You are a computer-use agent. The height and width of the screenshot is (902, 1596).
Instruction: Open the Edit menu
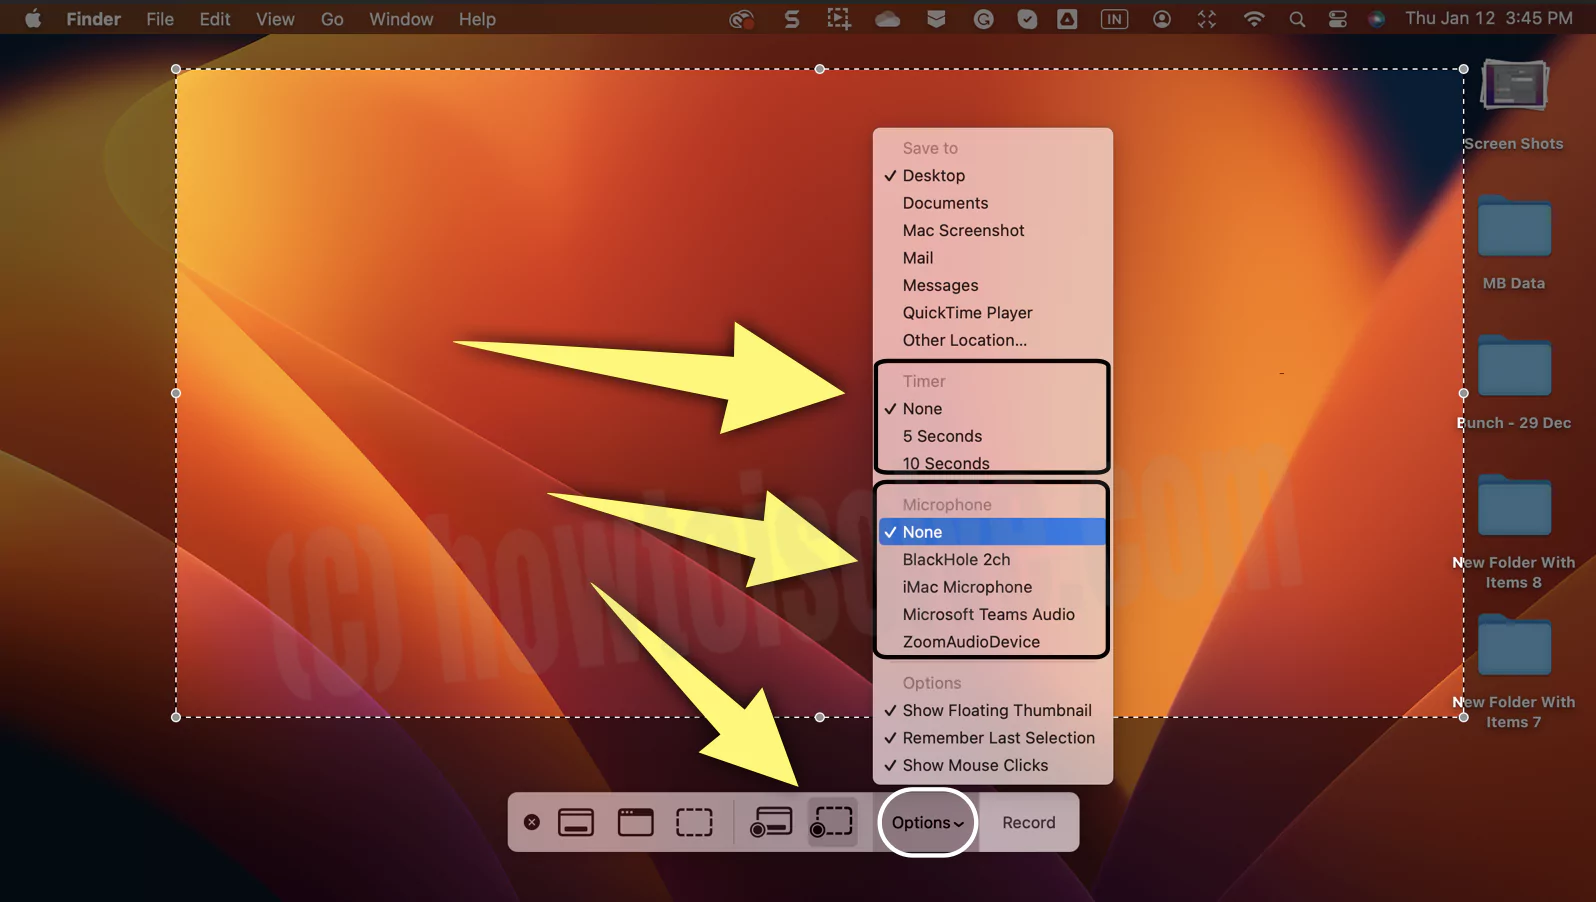coord(215,19)
